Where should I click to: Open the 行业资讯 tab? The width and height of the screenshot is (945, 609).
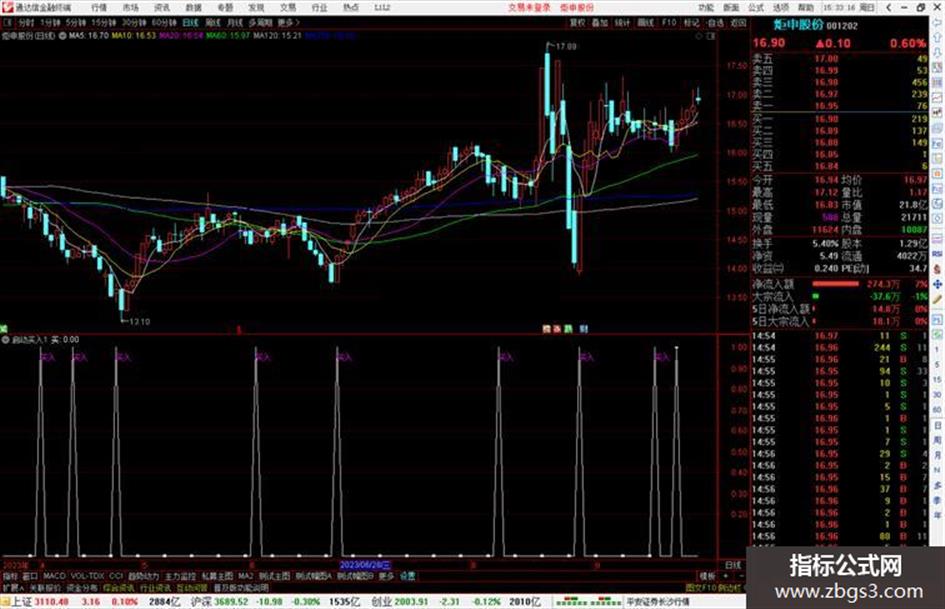155,587
